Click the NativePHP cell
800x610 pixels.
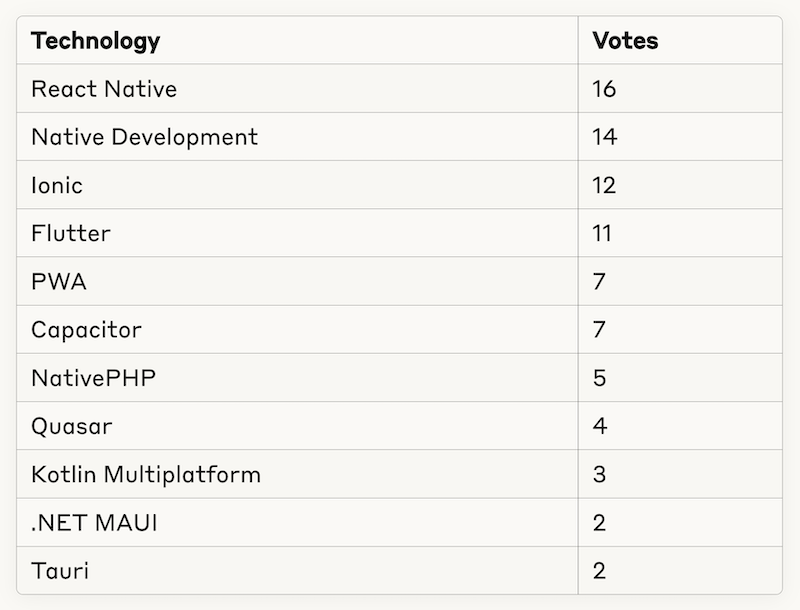(94, 378)
